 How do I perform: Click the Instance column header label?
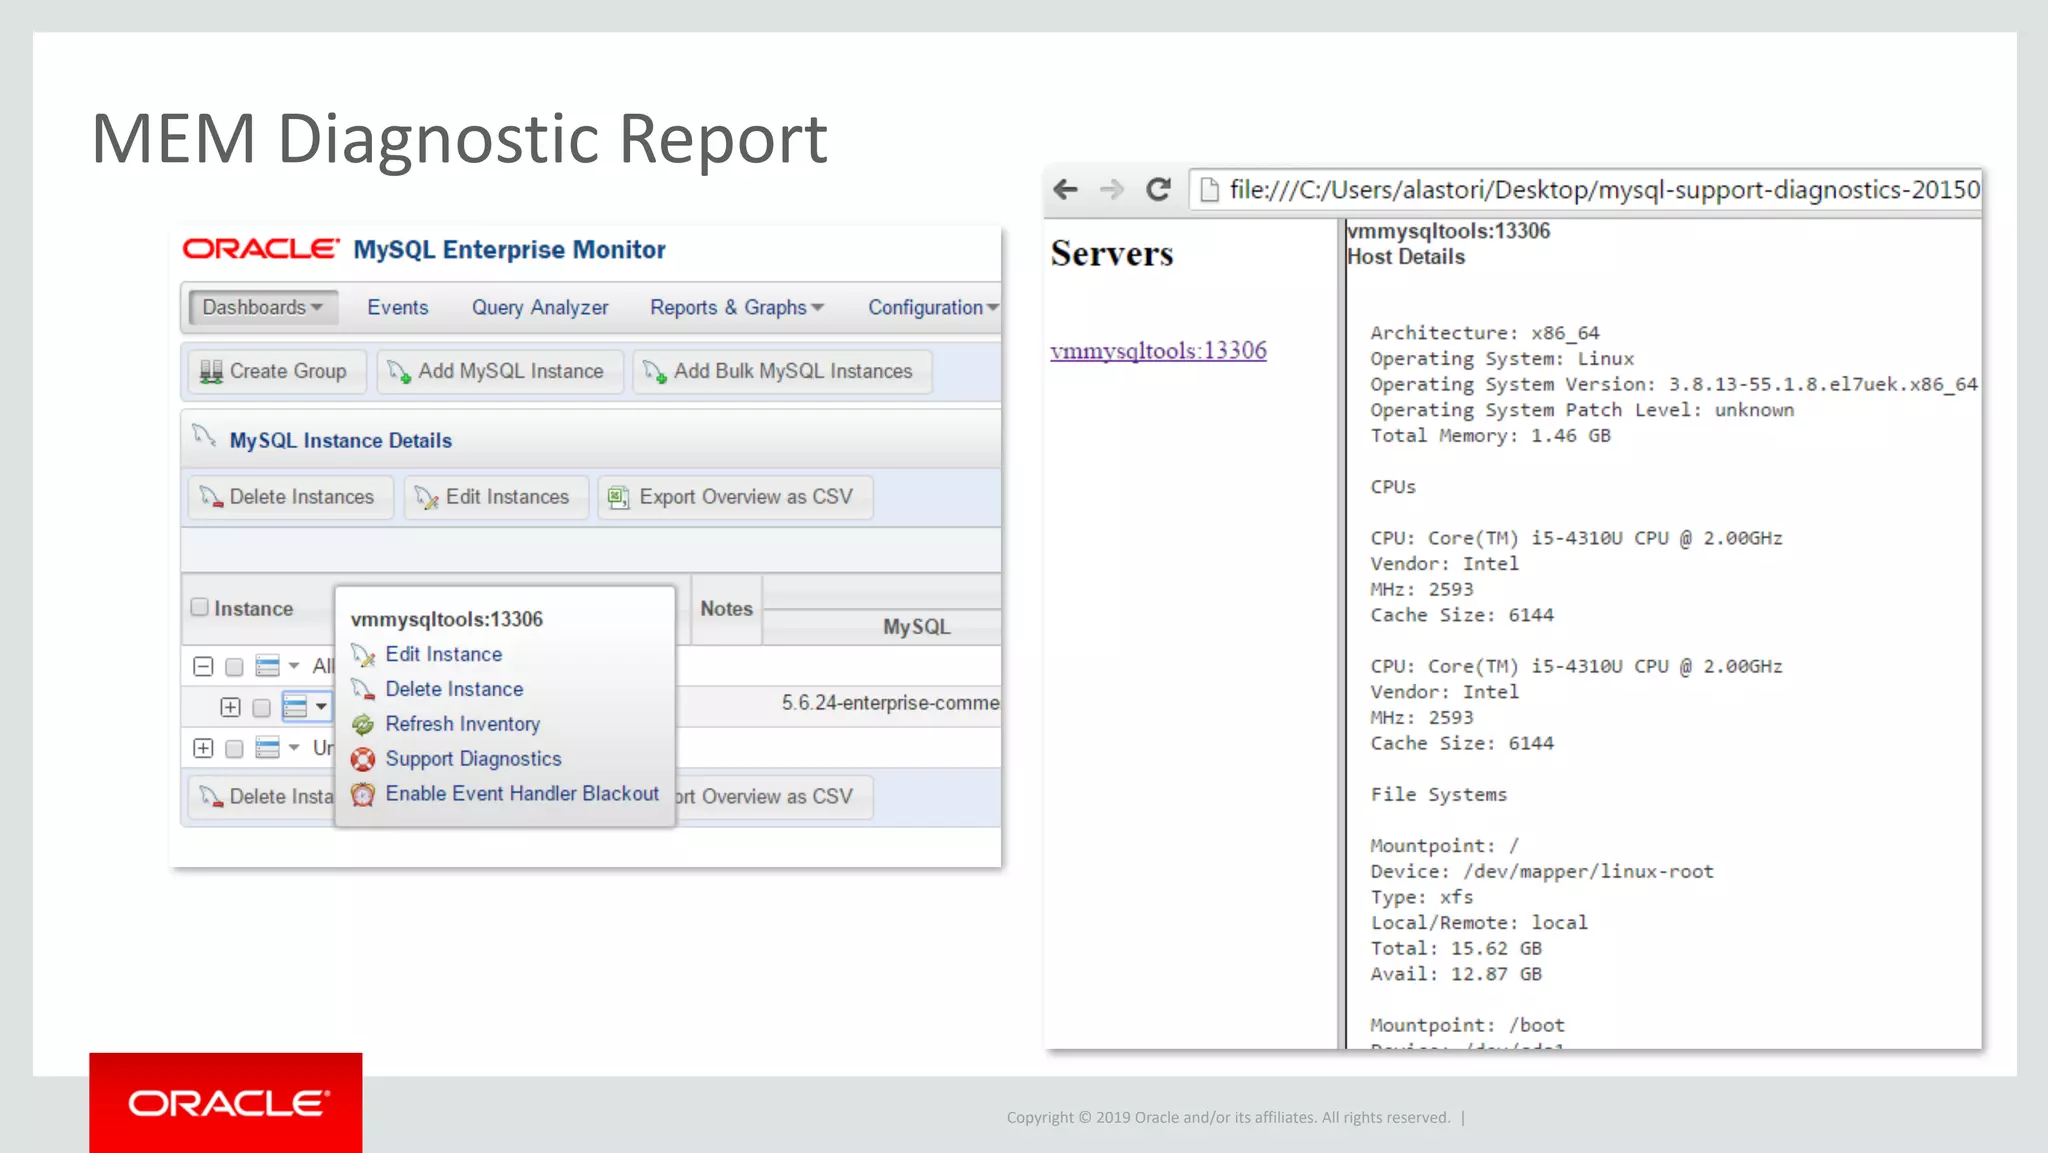point(253,608)
